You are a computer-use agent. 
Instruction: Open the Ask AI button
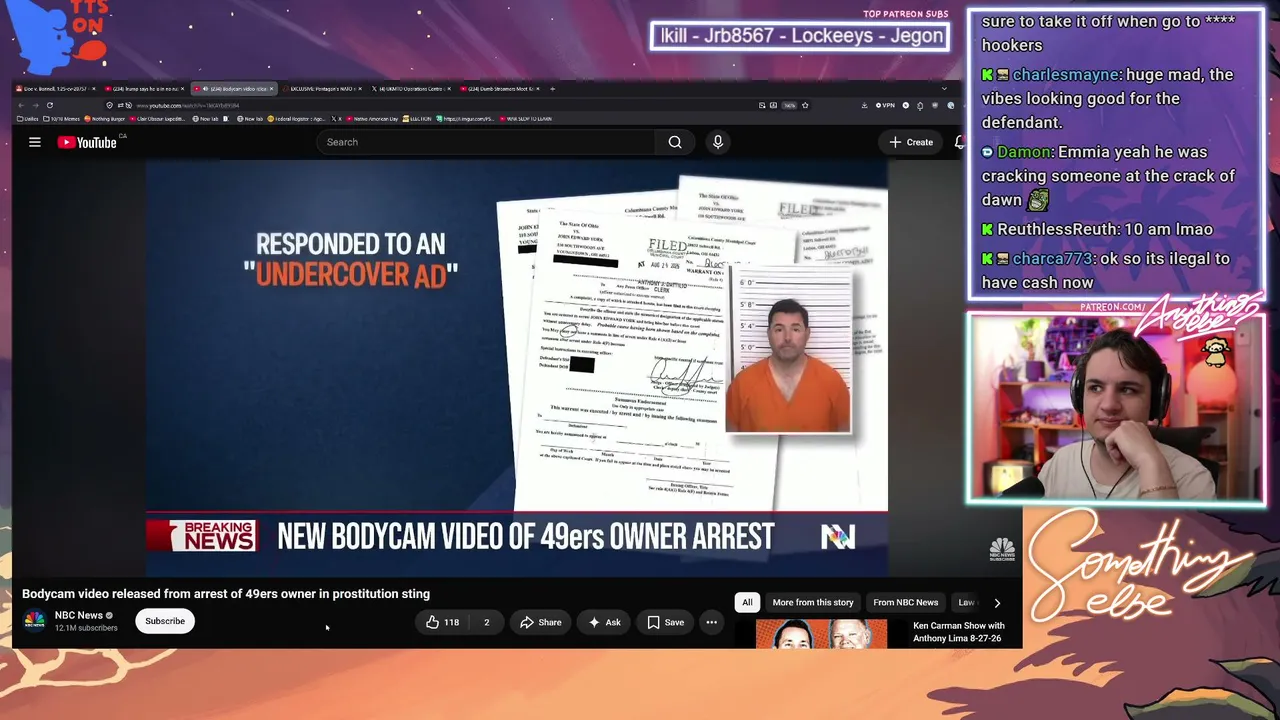(604, 622)
